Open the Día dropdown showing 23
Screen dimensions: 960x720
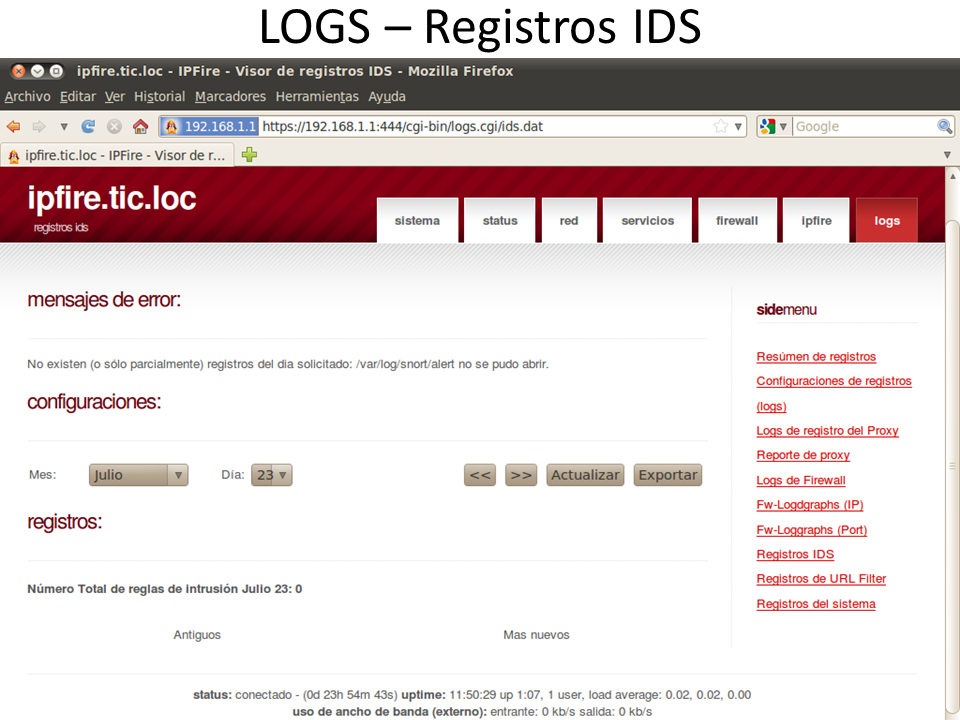[271, 475]
